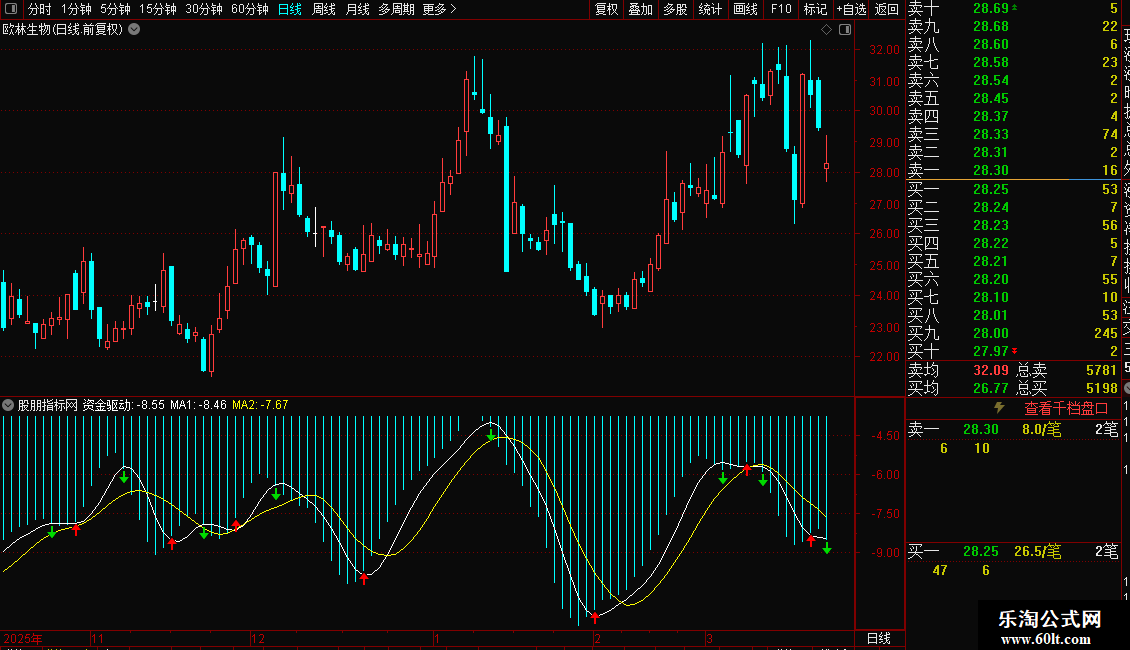The image size is (1130, 650).
Task: Select the 买五 28.21 order row
Action: (x=1013, y=261)
